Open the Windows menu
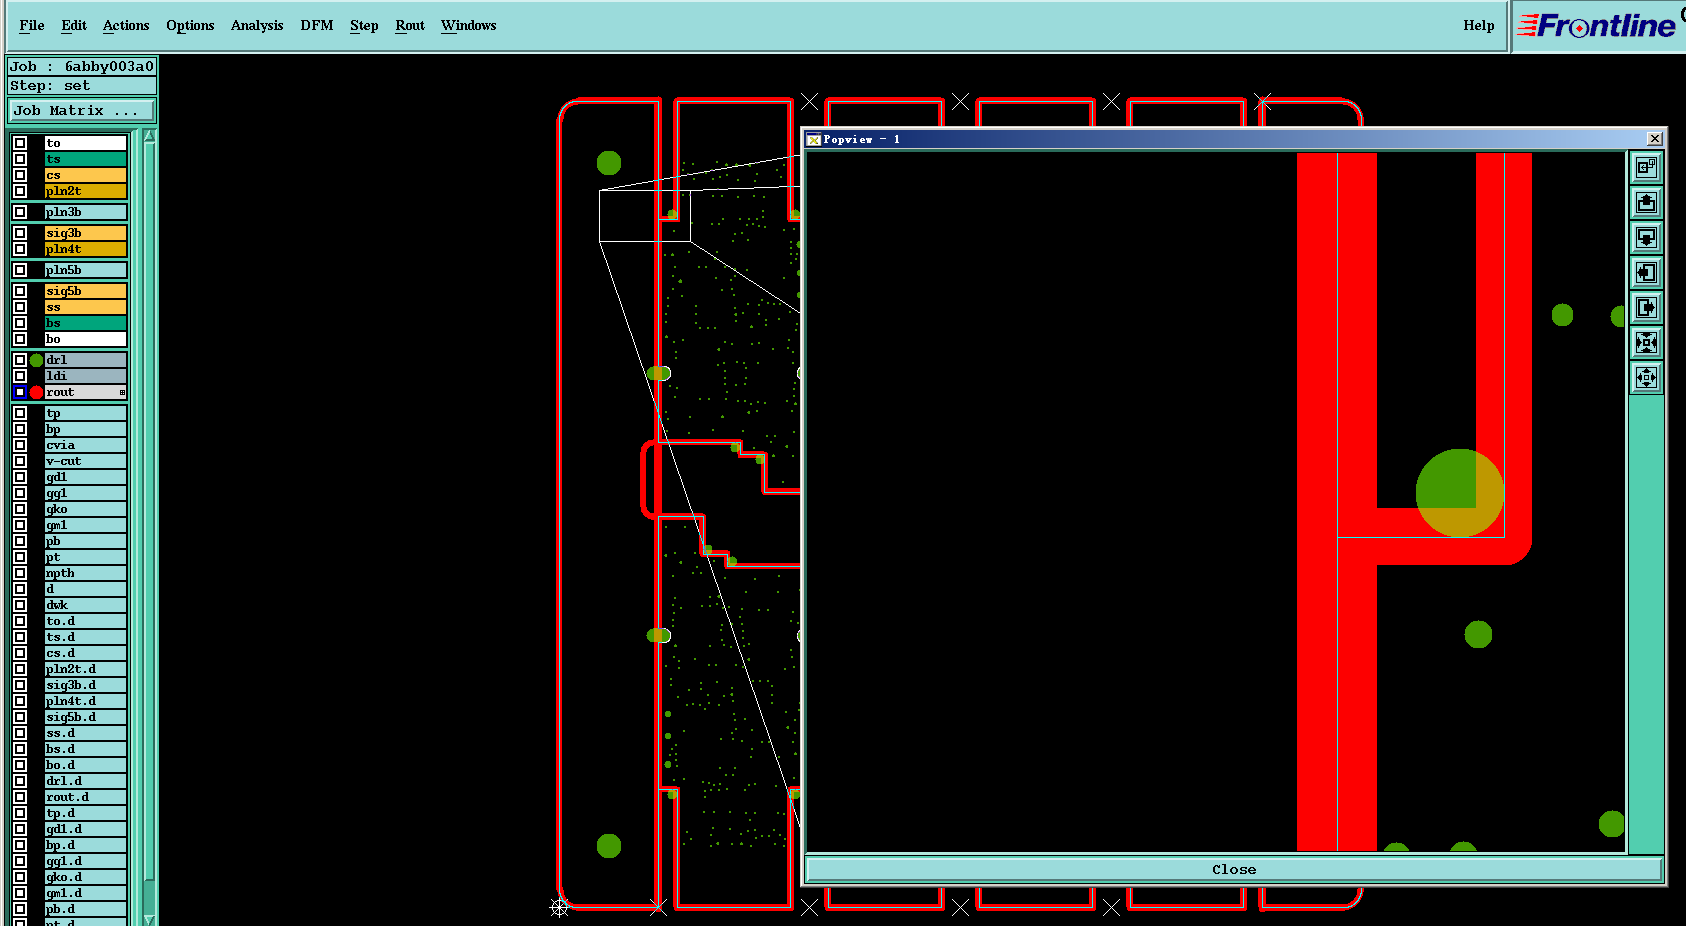 coord(468,26)
